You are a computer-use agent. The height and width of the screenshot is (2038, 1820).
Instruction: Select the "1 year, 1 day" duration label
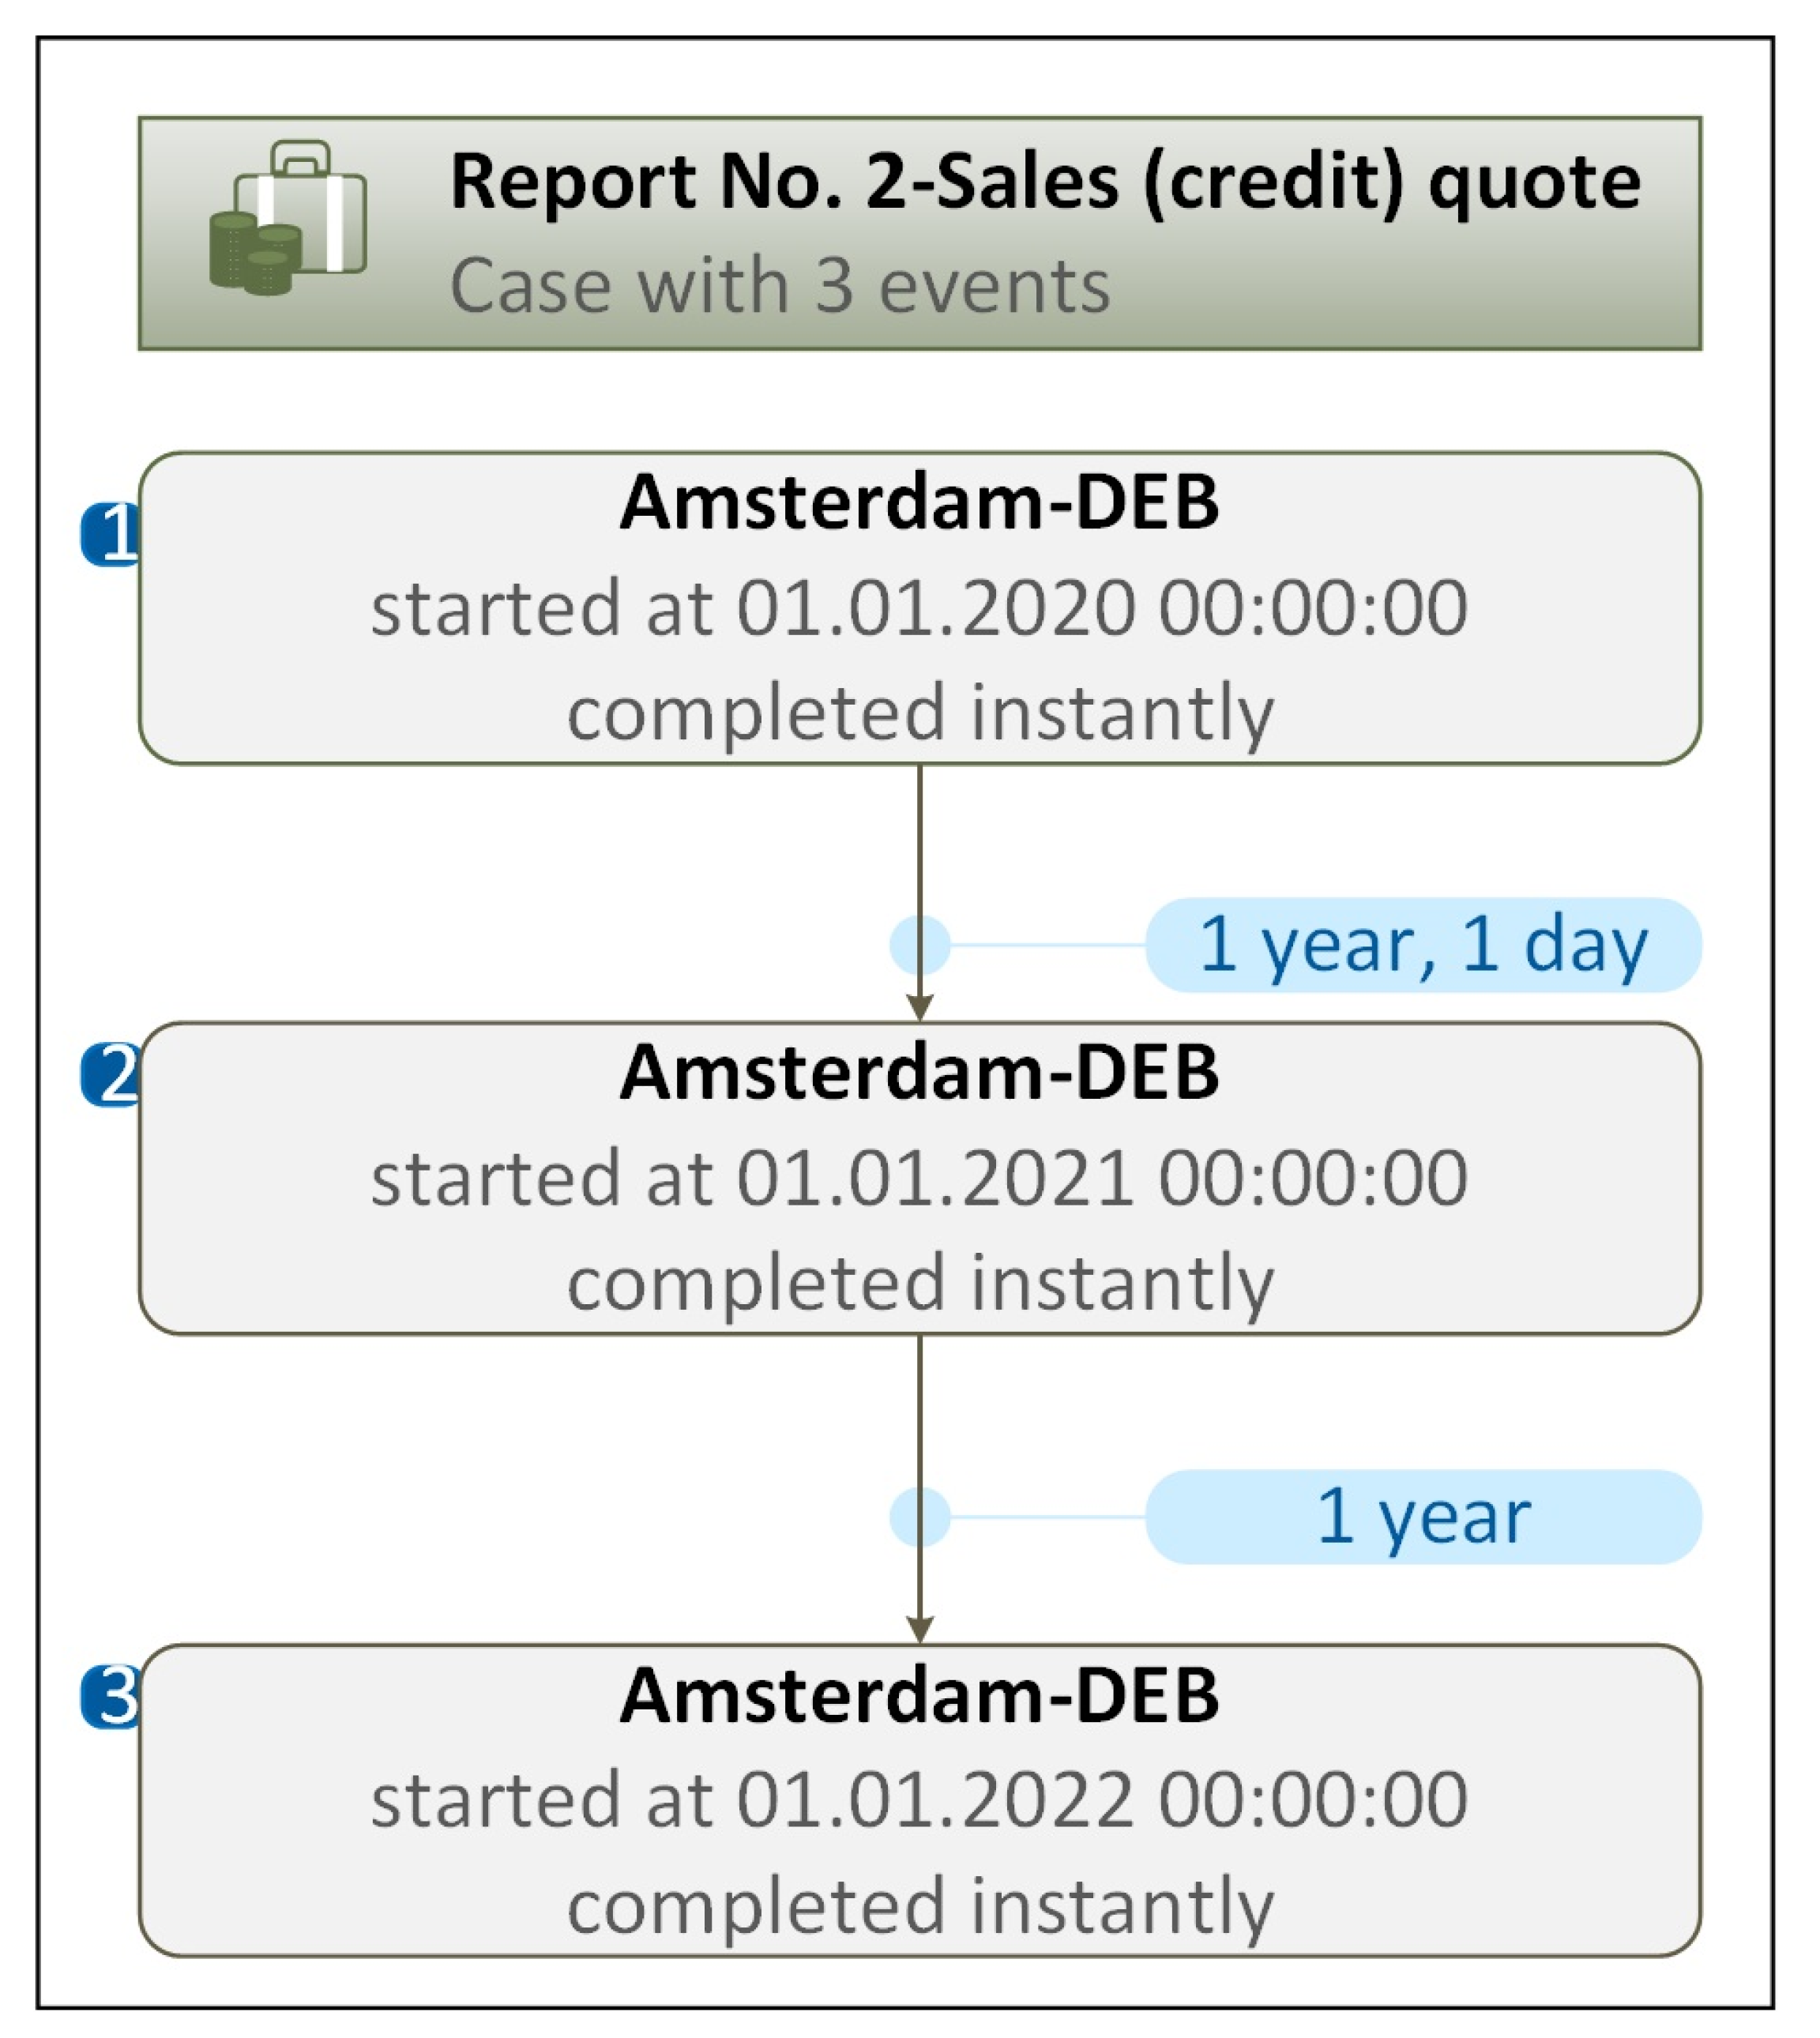tap(1422, 944)
